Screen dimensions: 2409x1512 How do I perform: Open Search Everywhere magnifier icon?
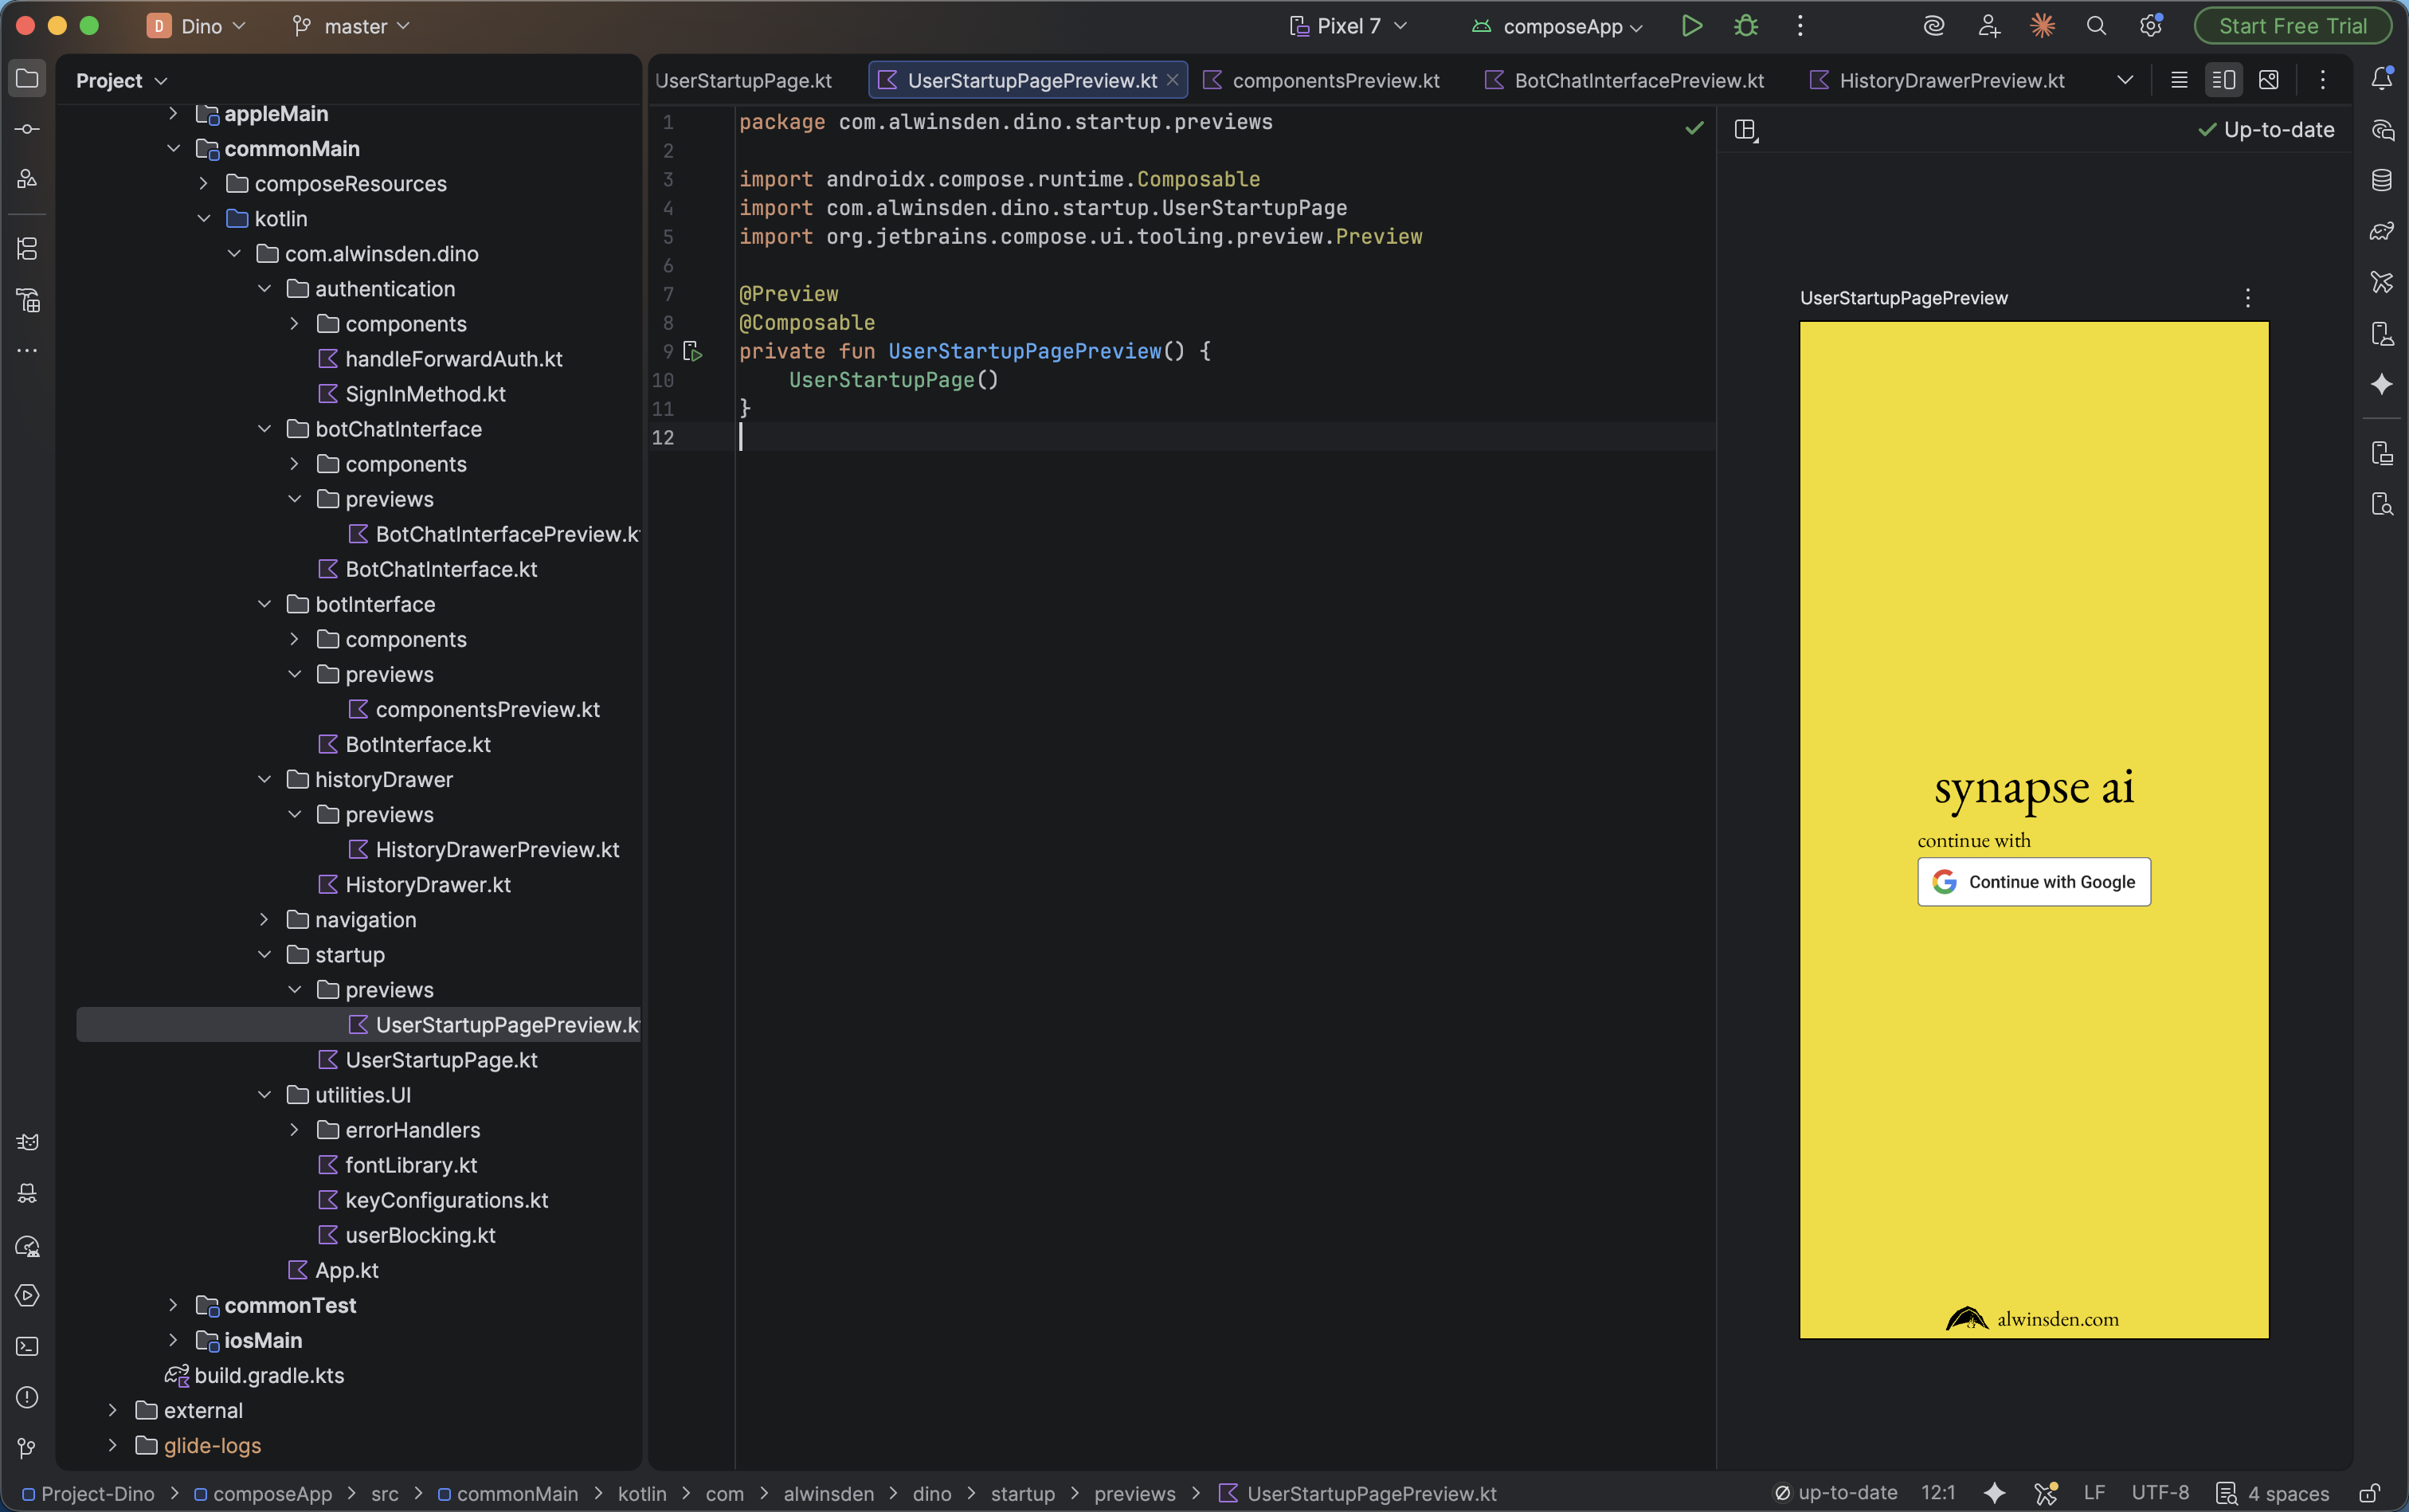point(2096,26)
